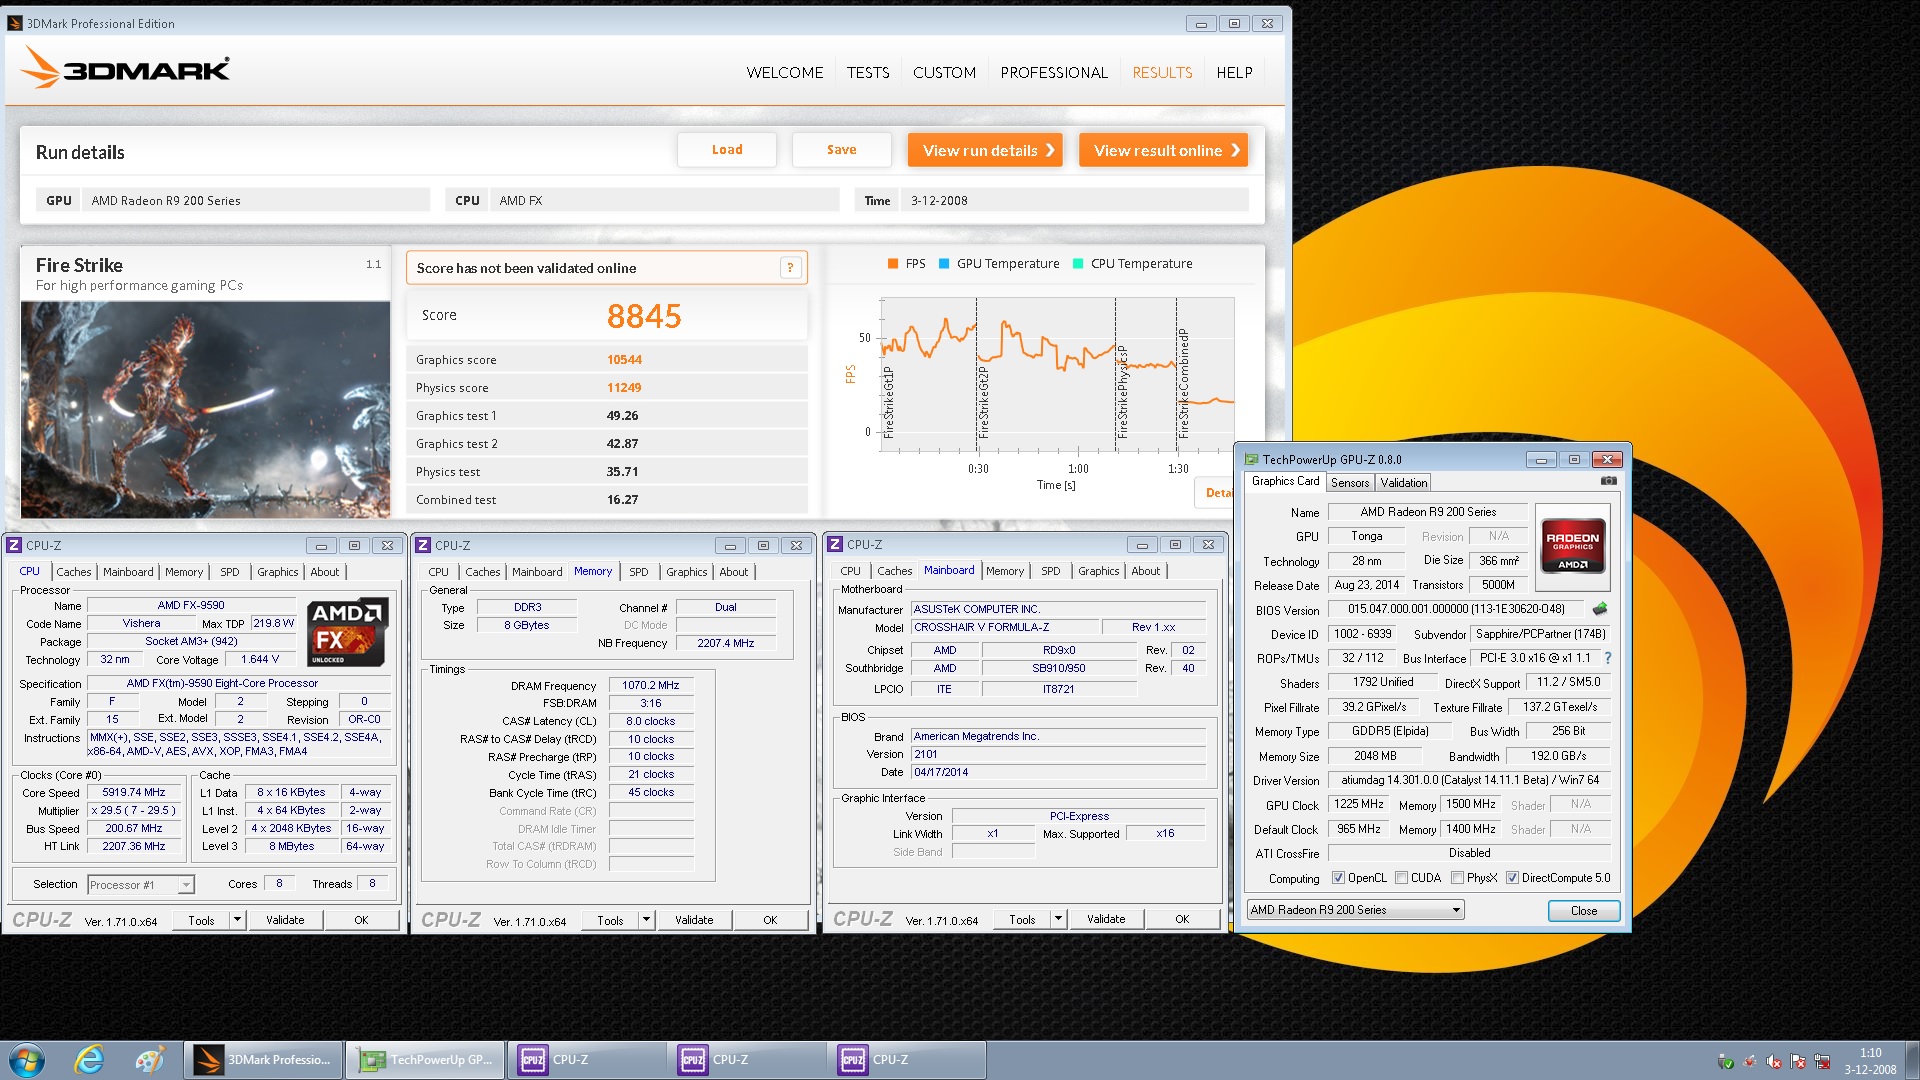Click OK in the CPU-Z Memory window

770,920
